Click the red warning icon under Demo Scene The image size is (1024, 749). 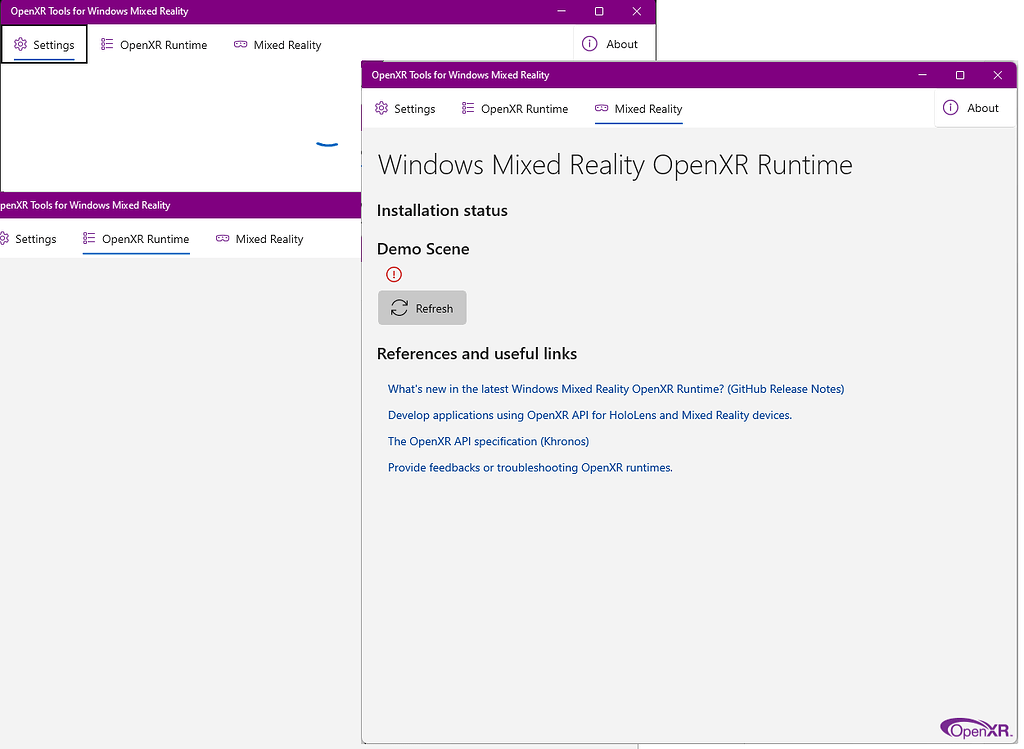point(394,274)
